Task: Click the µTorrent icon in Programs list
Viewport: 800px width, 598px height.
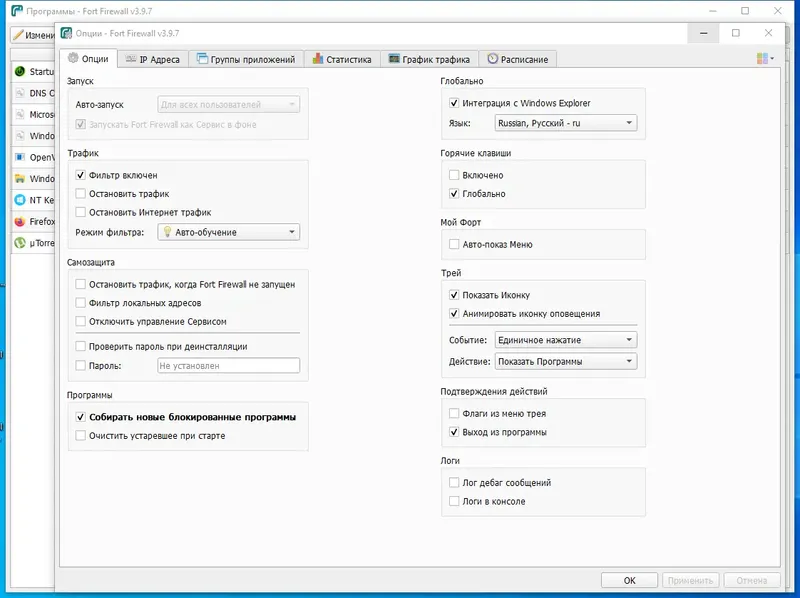Action: [20, 243]
